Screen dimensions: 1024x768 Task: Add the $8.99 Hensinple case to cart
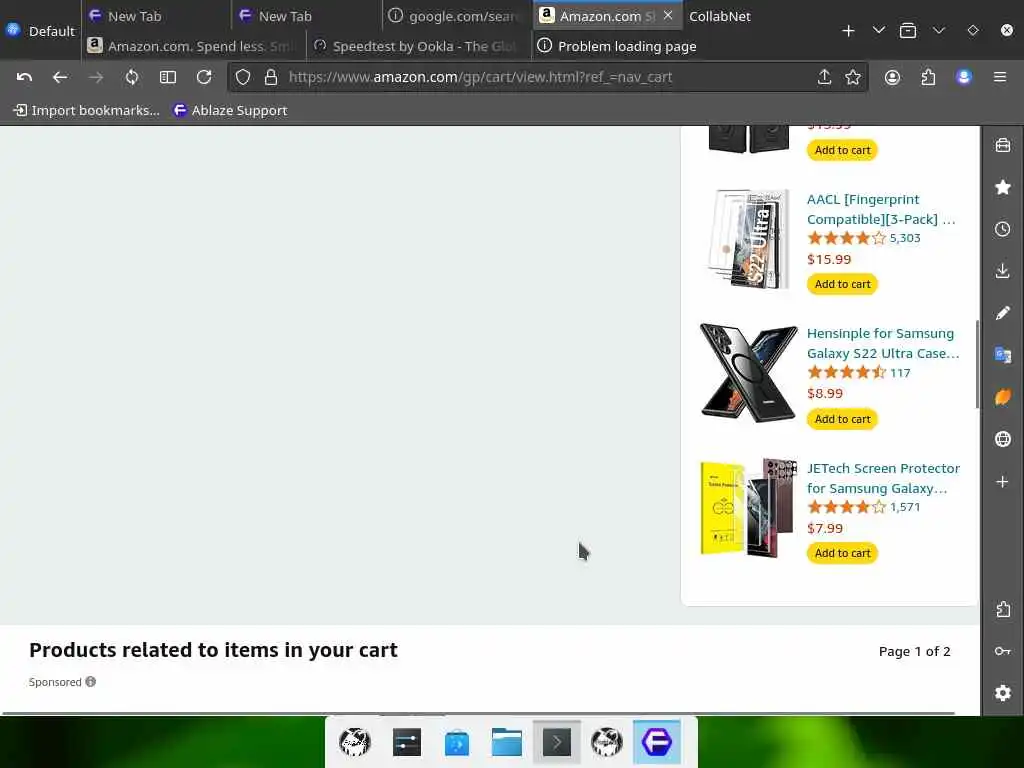coord(842,419)
